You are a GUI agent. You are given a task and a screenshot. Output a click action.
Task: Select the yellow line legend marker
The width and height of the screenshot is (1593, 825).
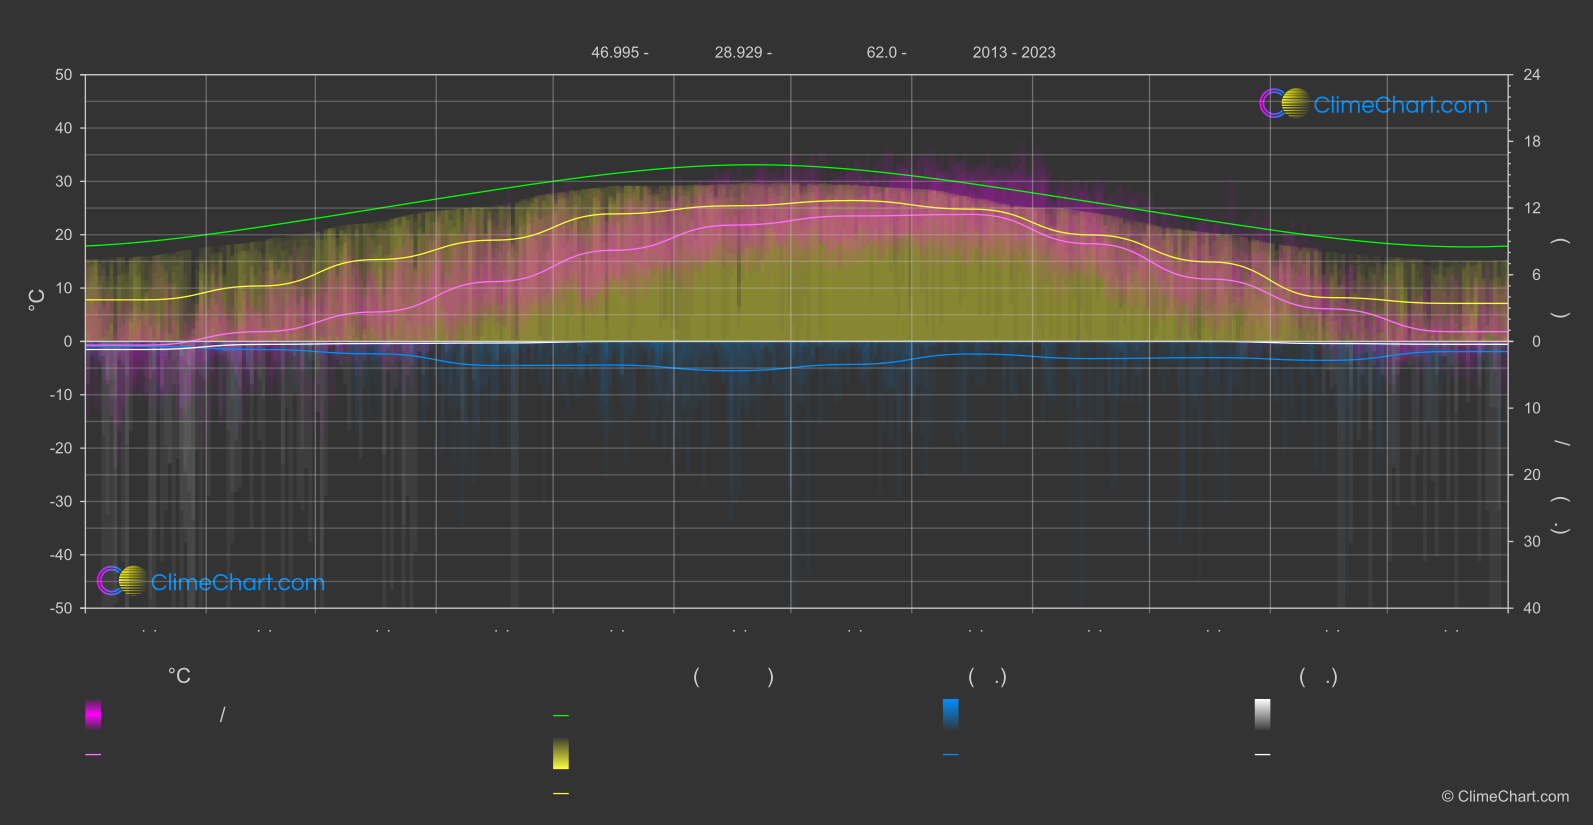pos(561,794)
